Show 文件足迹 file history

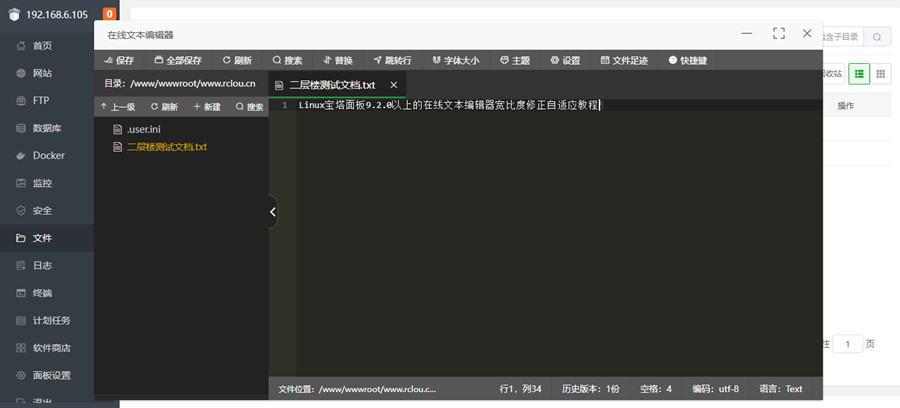(624, 60)
